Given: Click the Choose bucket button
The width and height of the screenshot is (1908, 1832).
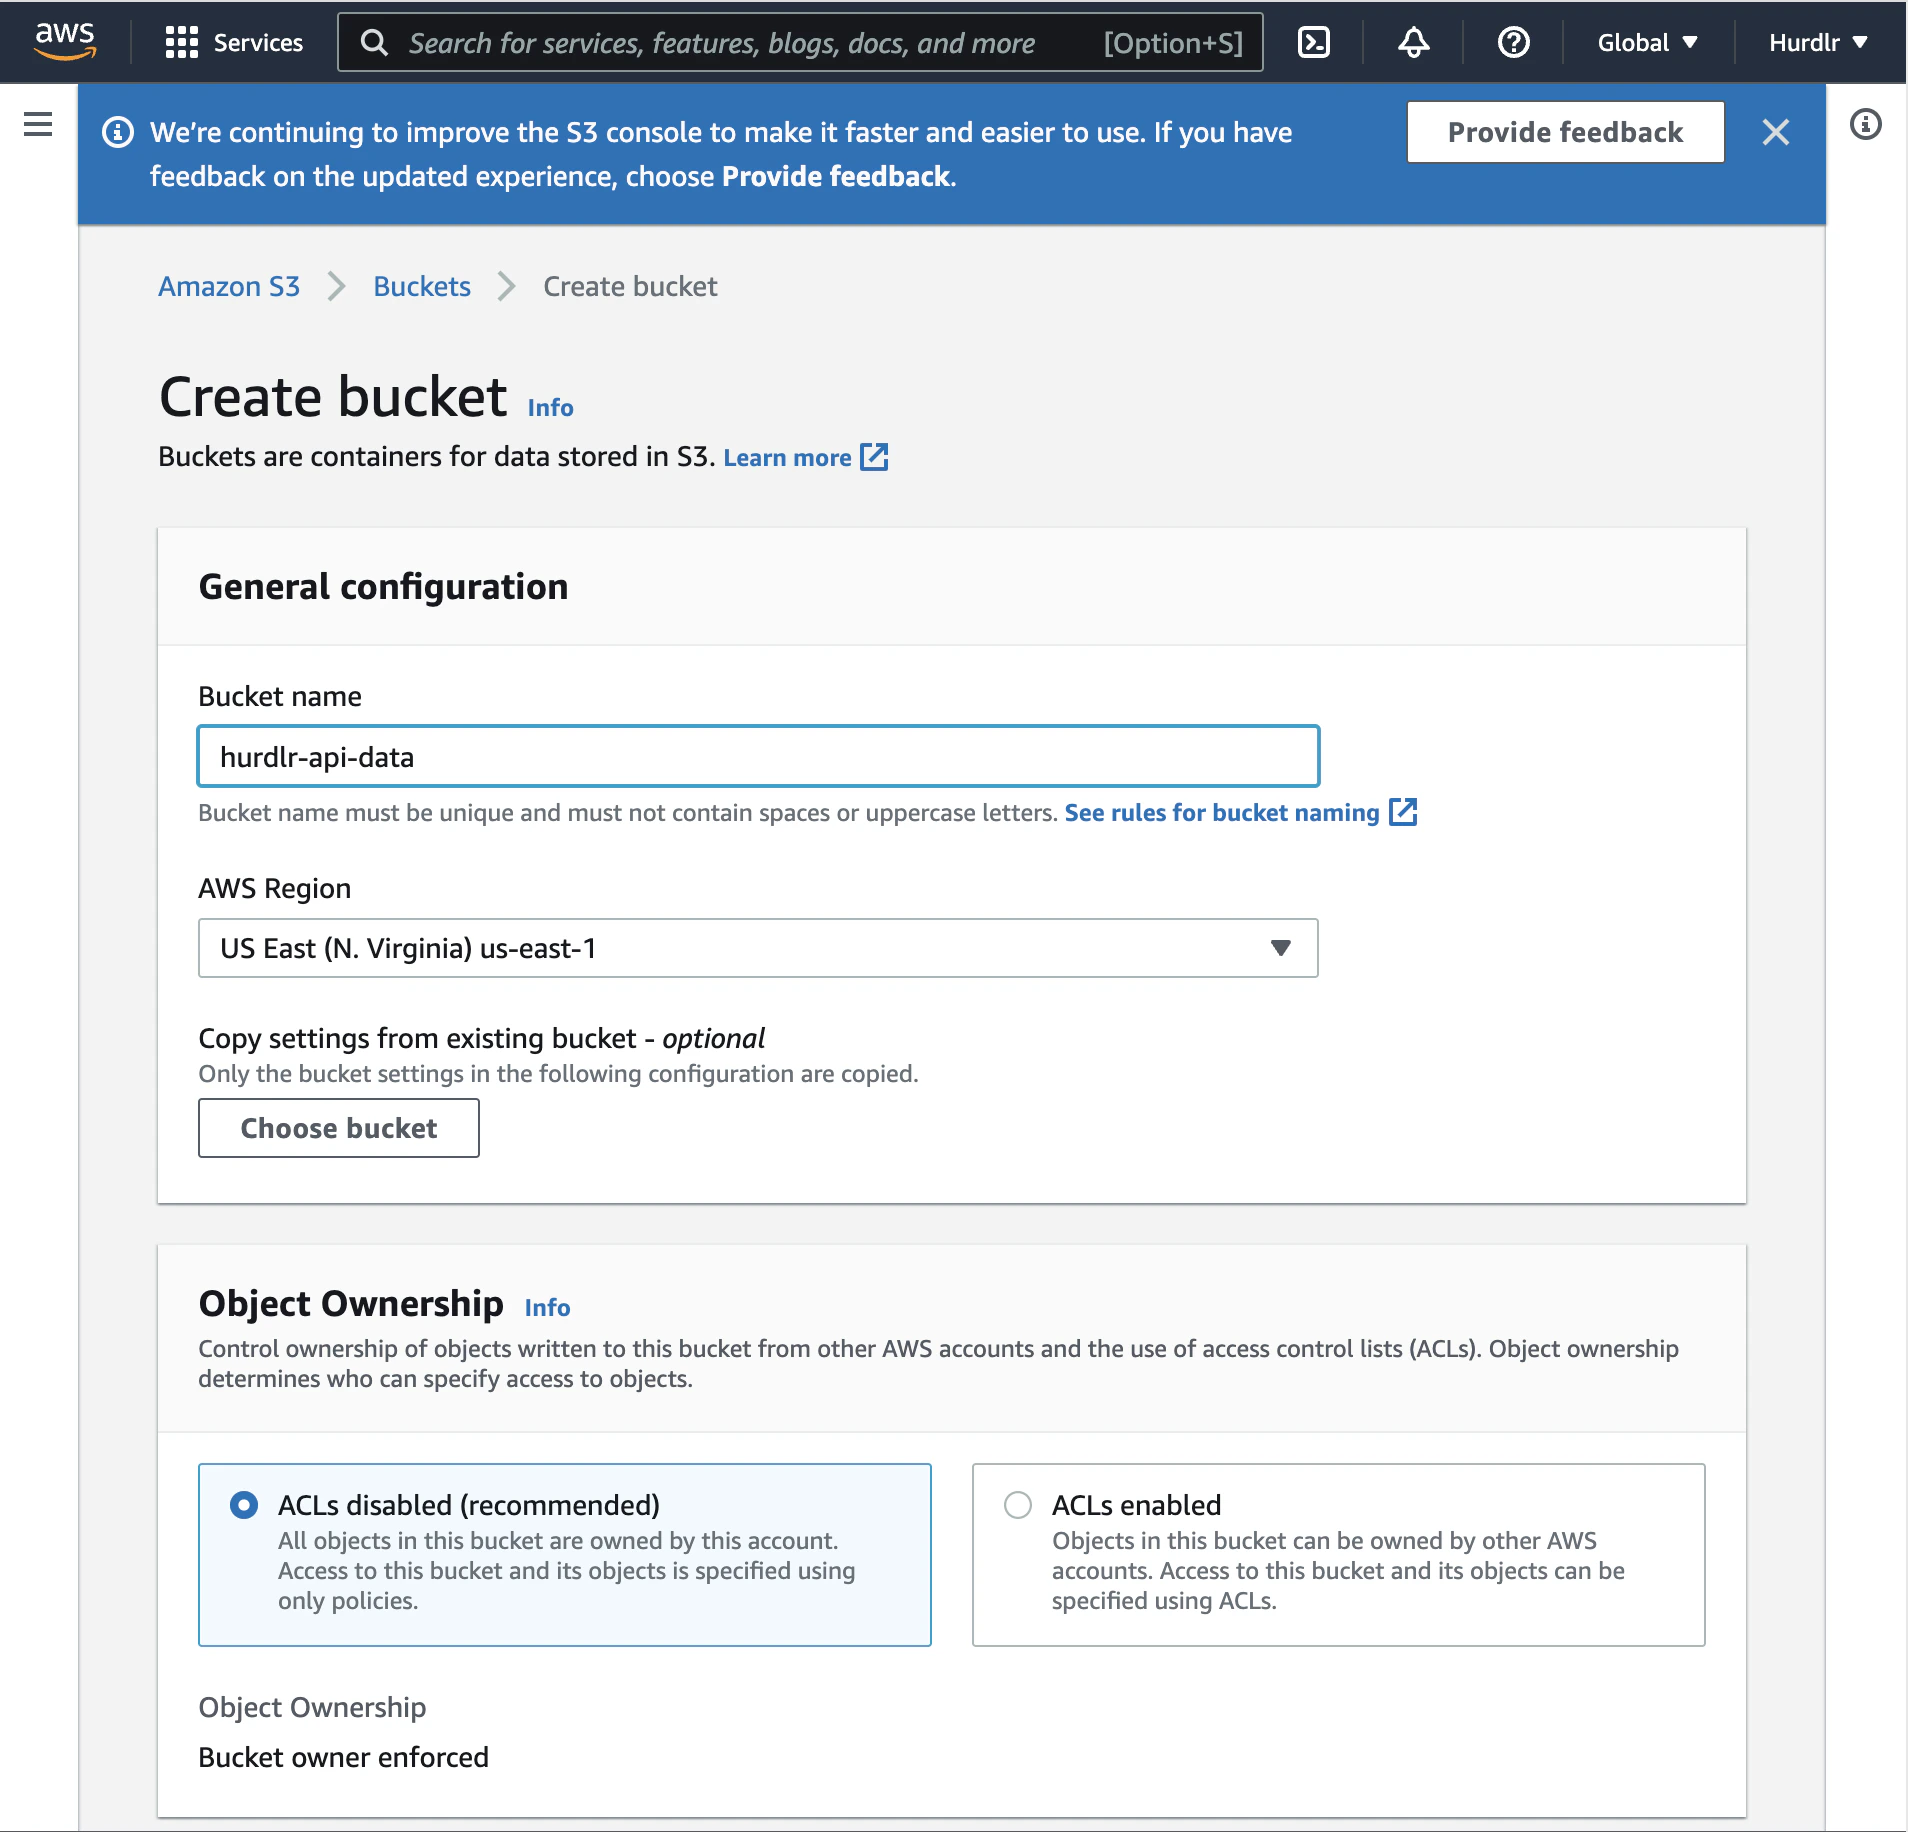Looking at the screenshot, I should (x=339, y=1128).
